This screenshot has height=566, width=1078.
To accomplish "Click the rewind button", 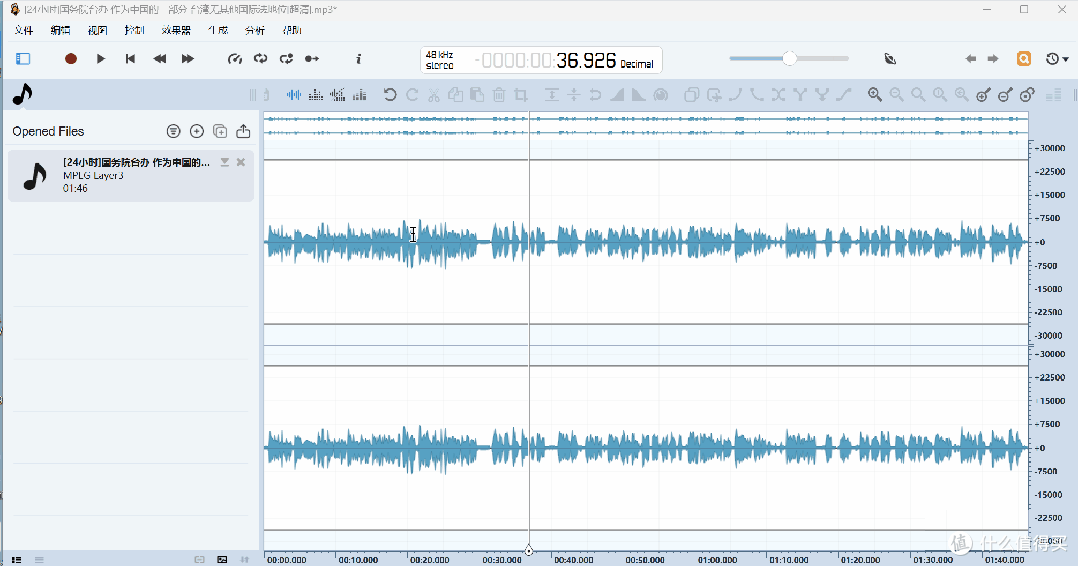I will coord(160,59).
